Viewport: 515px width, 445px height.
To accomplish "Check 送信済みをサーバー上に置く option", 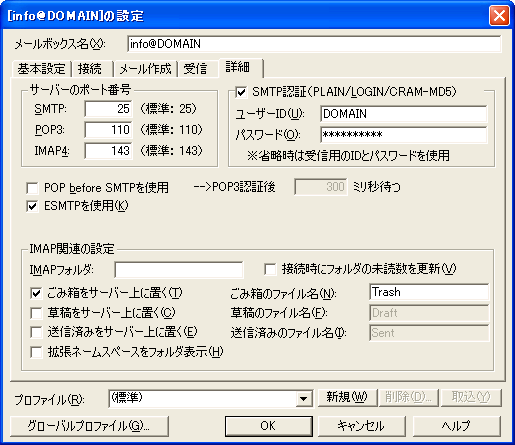I will (36, 332).
